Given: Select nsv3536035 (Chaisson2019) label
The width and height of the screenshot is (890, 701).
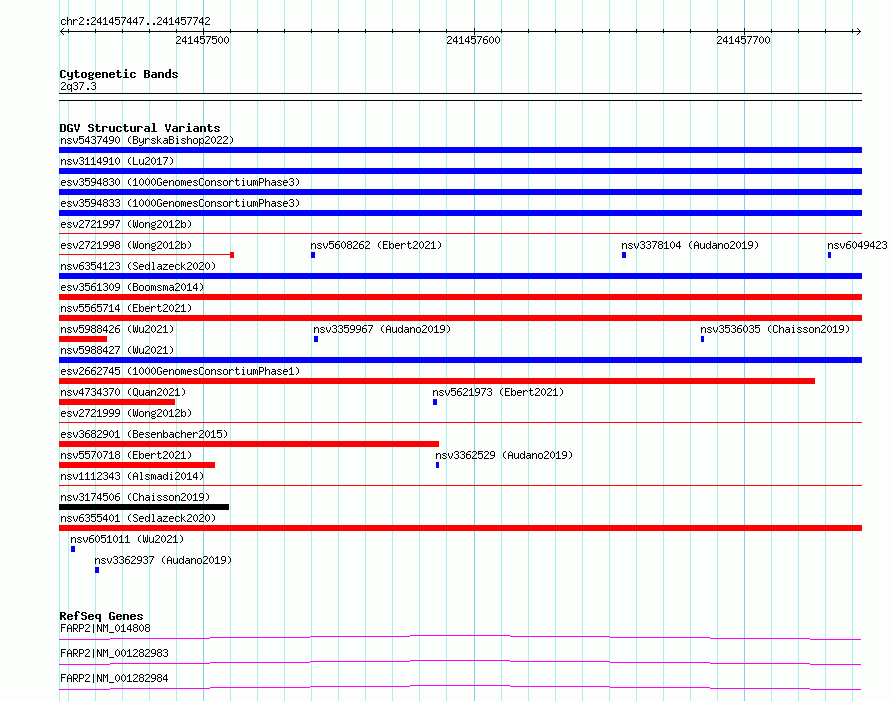Looking at the screenshot, I should (775, 329).
